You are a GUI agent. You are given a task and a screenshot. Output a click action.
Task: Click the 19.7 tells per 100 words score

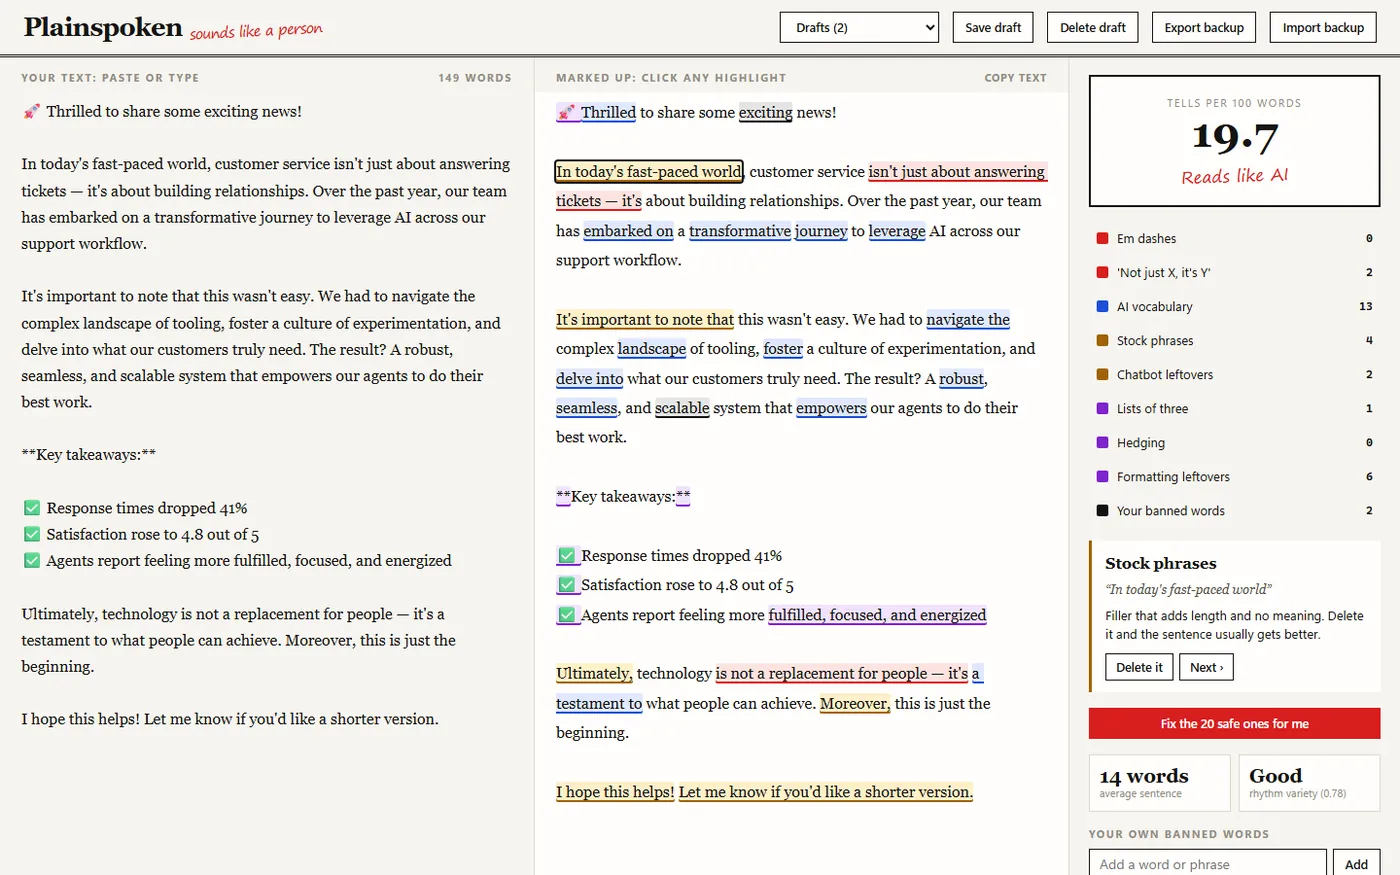[1234, 137]
